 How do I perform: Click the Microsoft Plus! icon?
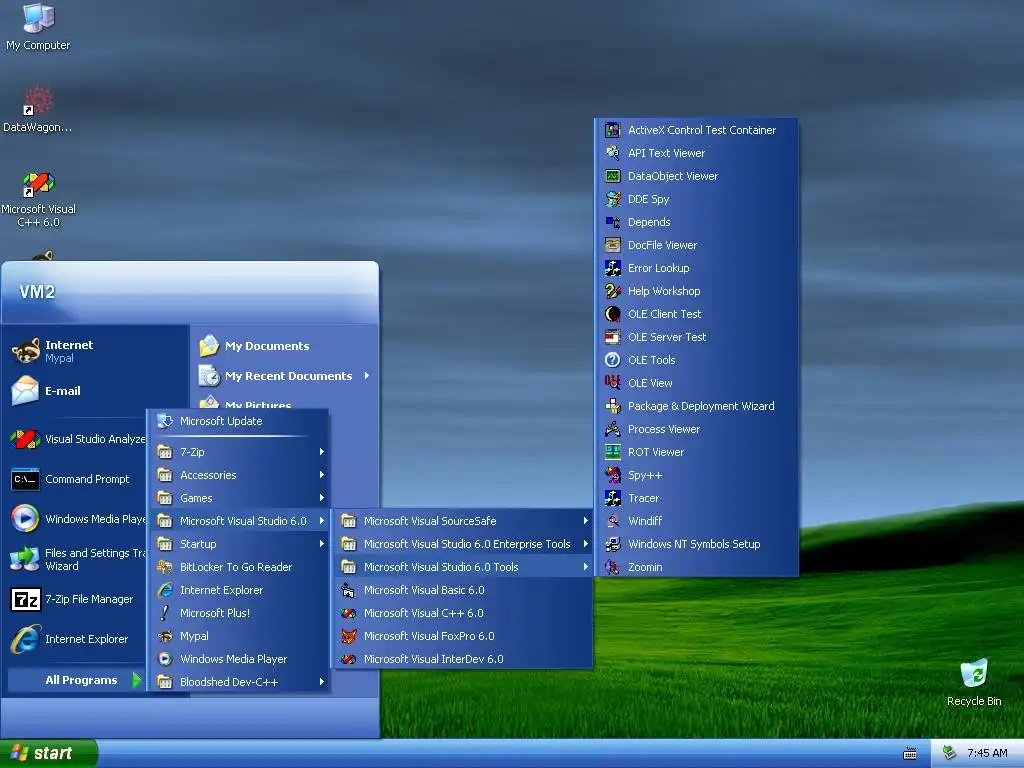[x=165, y=613]
